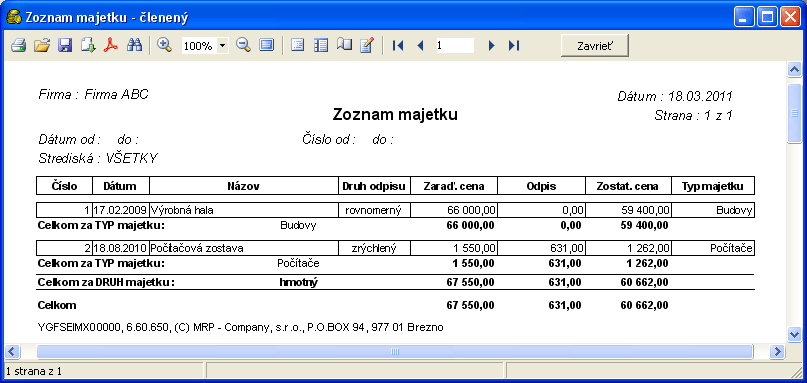The image size is (807, 383).
Task: Toggle the report outline panel icon
Action: click(x=297, y=45)
